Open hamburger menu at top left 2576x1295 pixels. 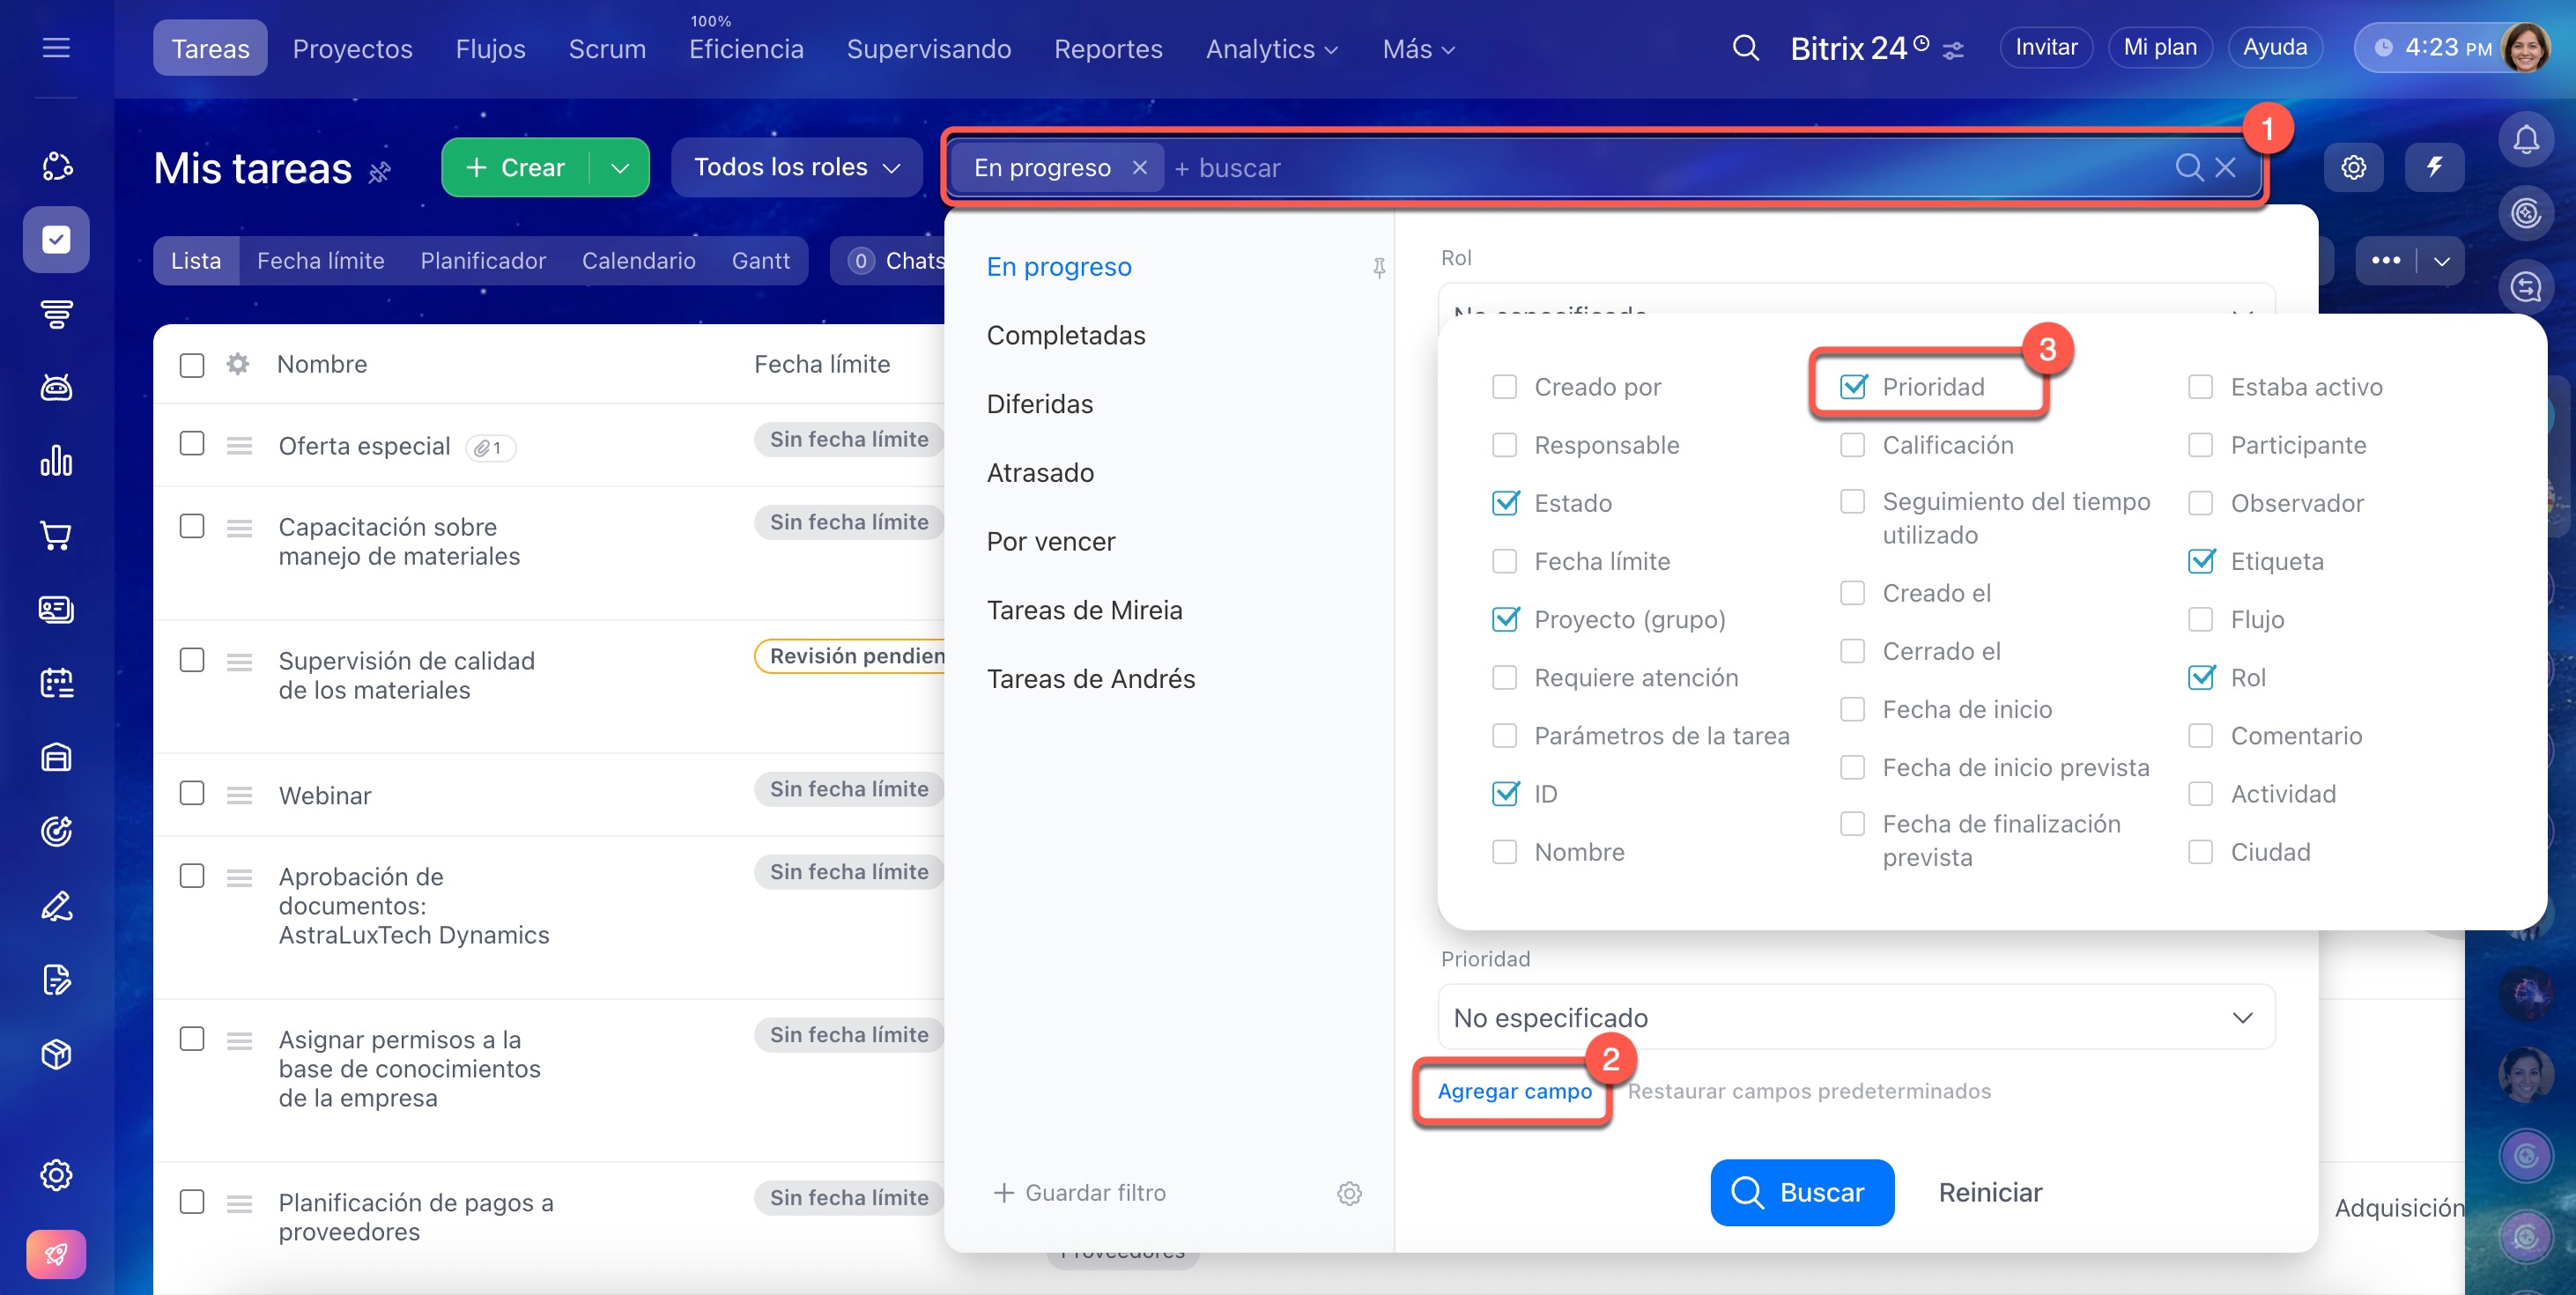[x=56, y=48]
